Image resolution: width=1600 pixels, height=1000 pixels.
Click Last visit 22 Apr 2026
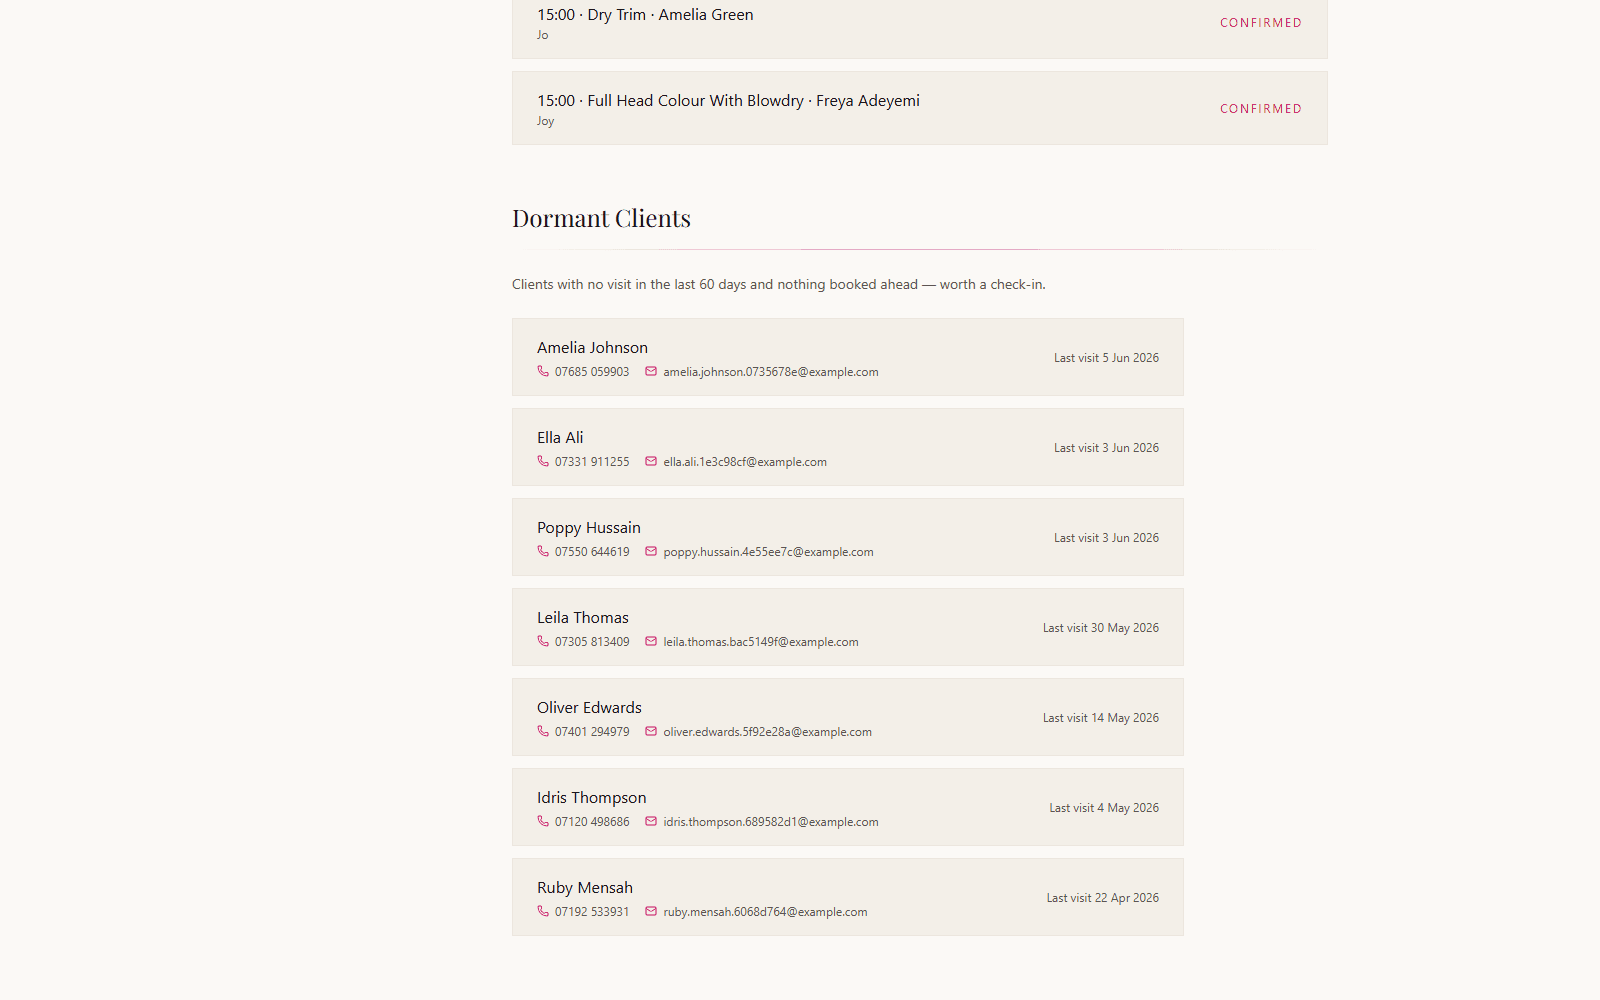click(1103, 898)
